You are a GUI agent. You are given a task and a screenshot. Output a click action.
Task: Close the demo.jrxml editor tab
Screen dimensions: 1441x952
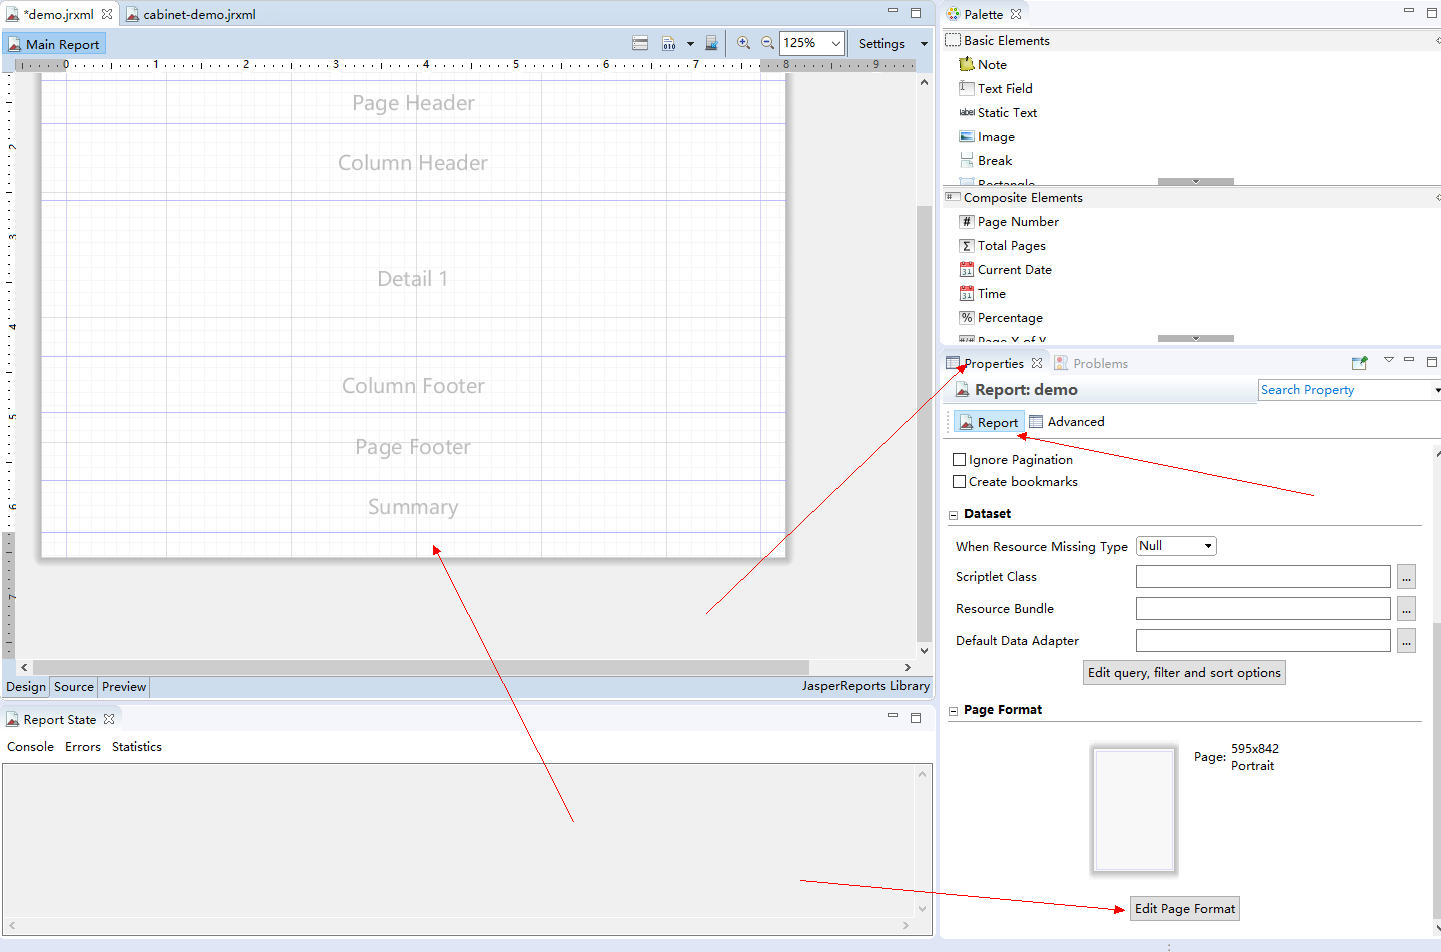point(107,14)
